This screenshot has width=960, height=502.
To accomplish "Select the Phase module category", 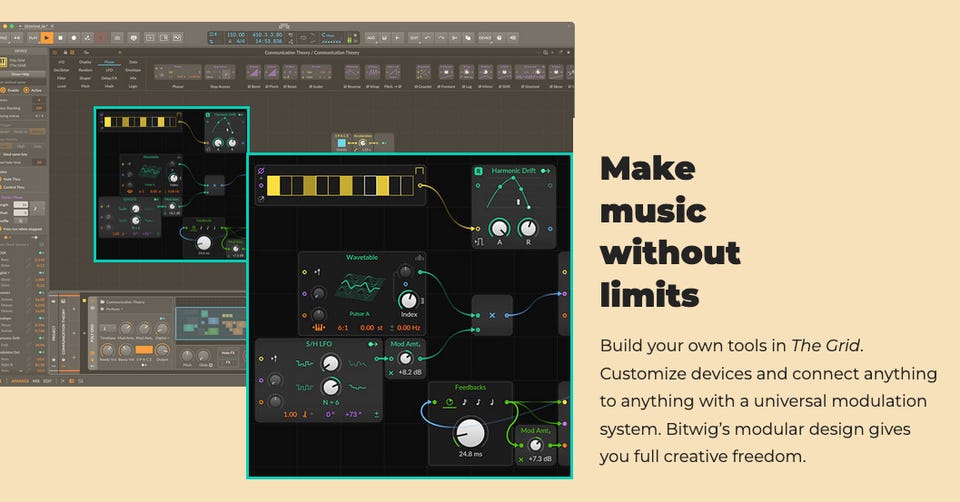I will 109,62.
